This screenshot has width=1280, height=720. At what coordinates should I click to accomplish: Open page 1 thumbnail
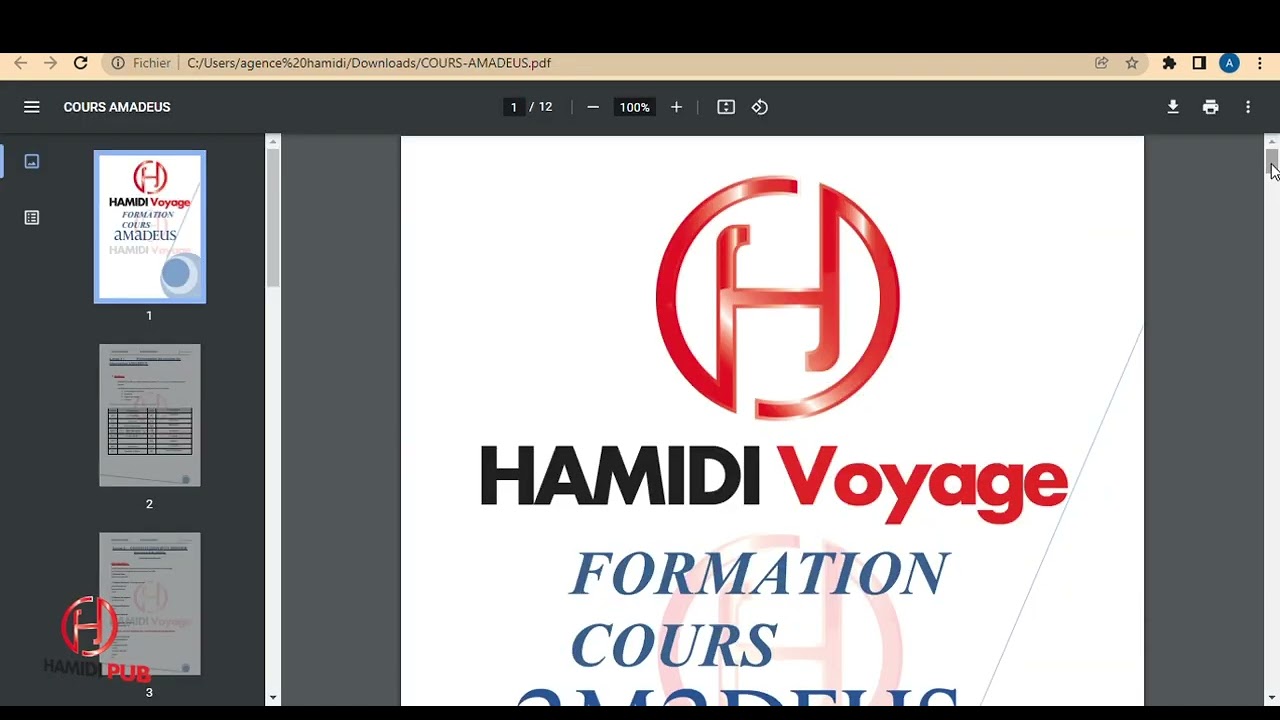click(x=150, y=227)
